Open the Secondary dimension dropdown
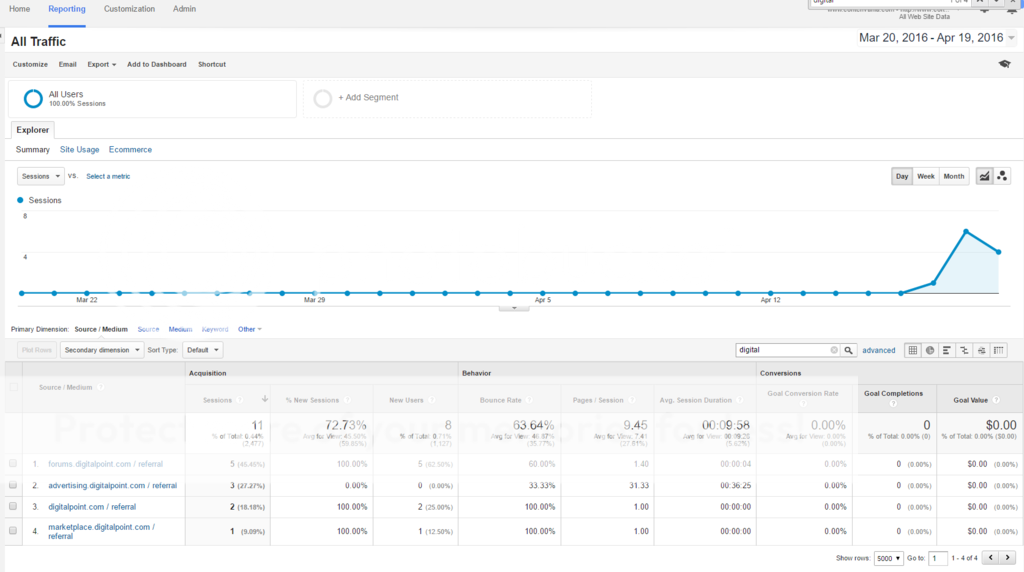Viewport: 1024px width, 572px height. tap(101, 350)
